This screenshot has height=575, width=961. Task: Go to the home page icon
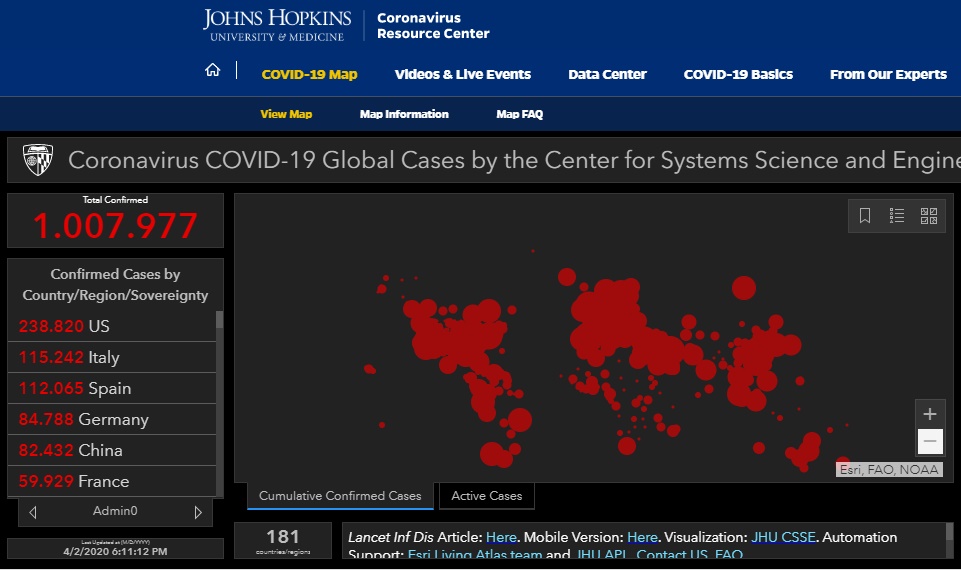pyautogui.click(x=212, y=70)
